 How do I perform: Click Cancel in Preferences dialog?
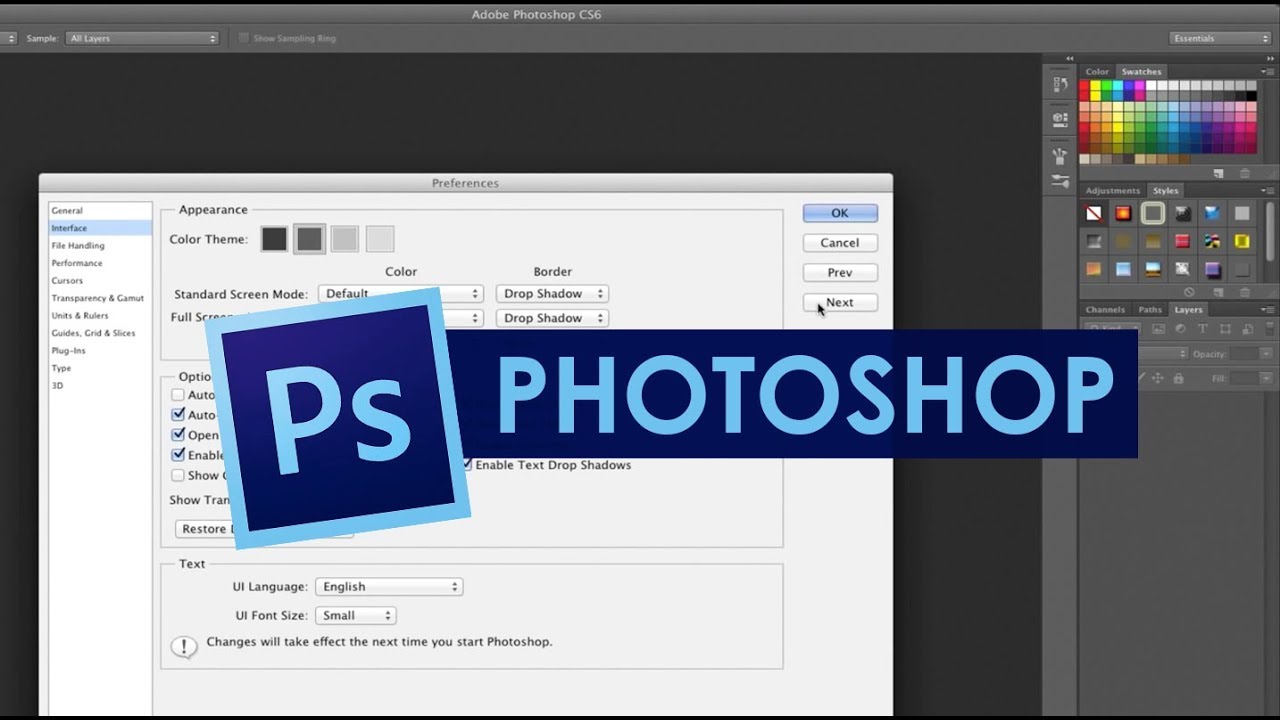(840, 243)
